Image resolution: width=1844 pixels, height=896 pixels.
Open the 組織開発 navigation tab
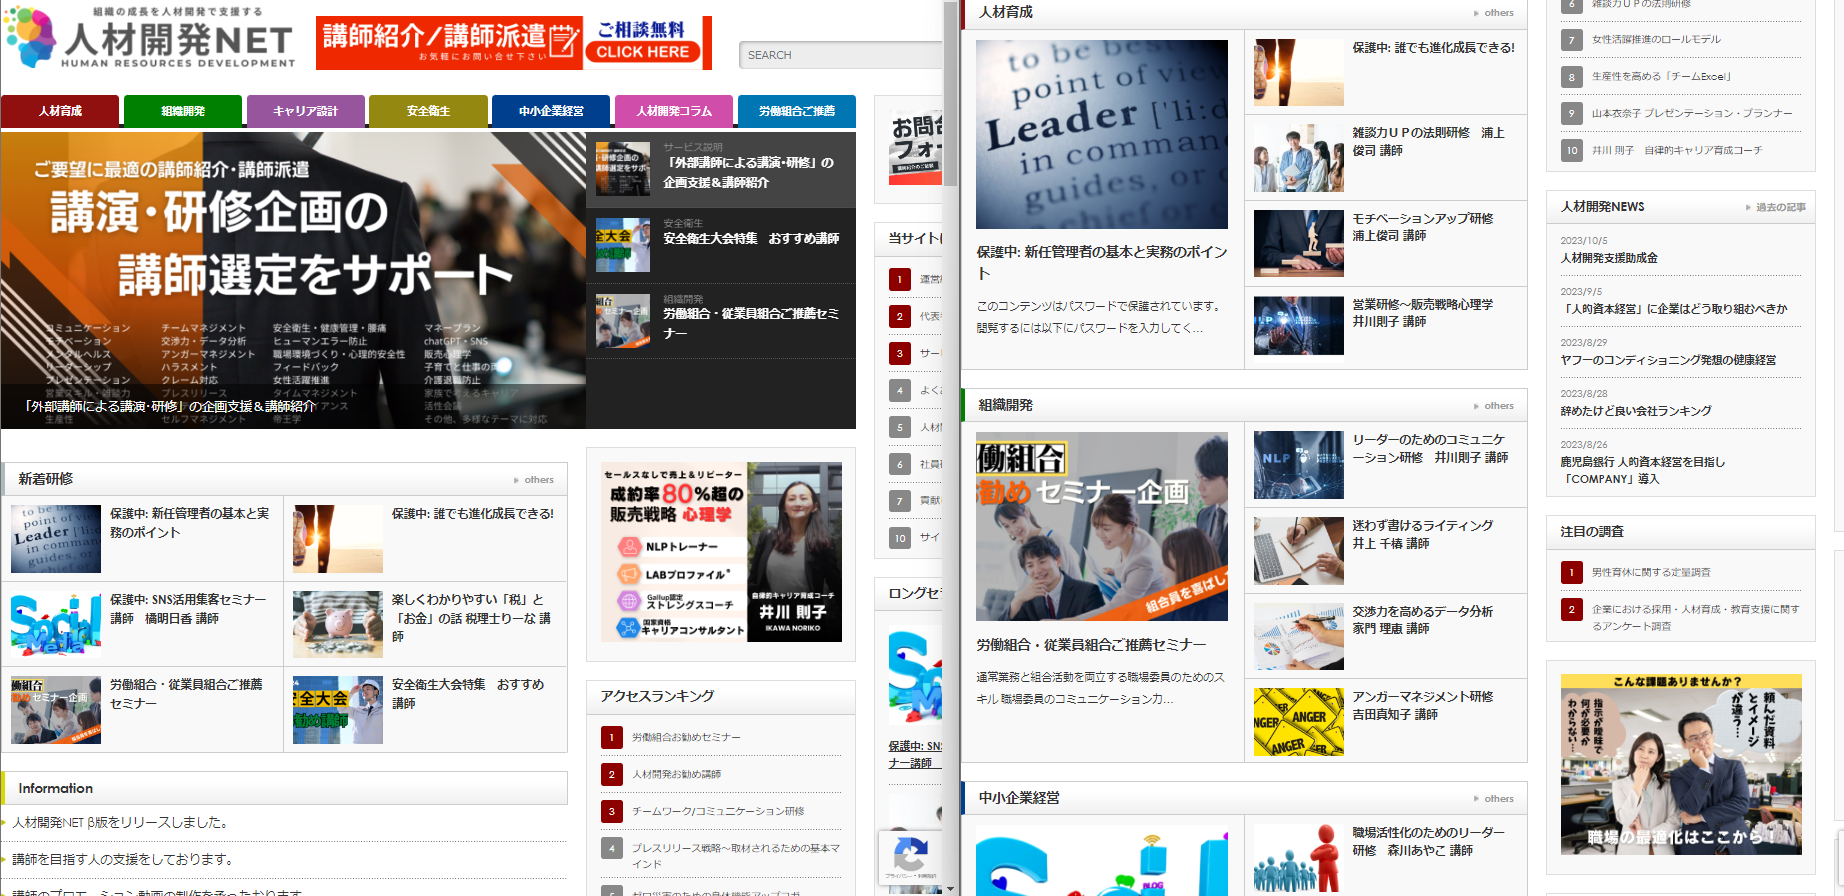pyautogui.click(x=183, y=111)
